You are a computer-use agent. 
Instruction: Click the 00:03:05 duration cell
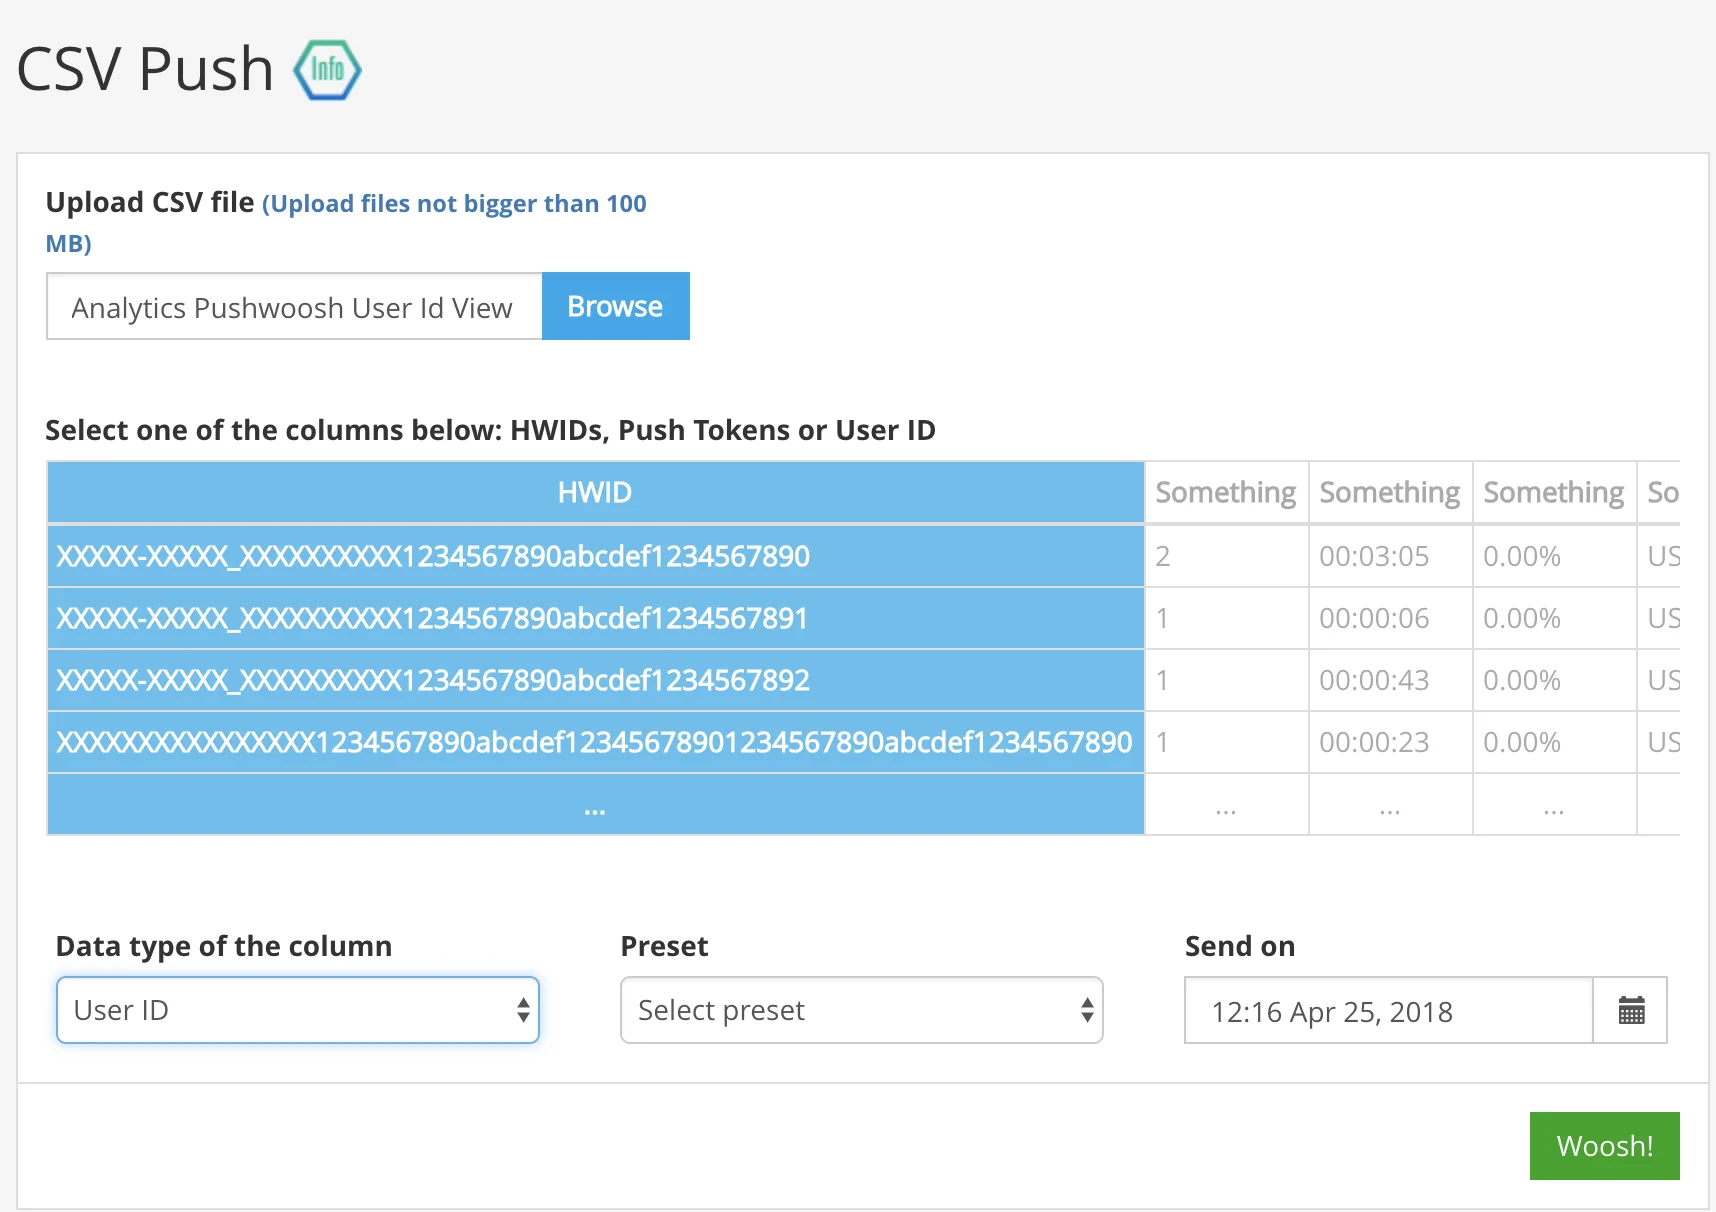point(1389,556)
